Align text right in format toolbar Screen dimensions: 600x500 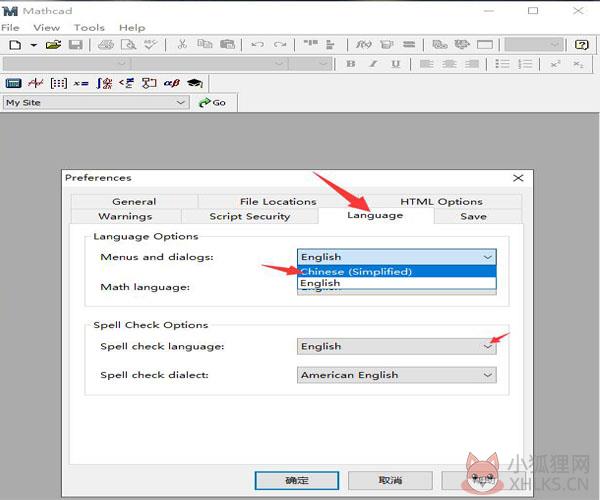[x=471, y=64]
